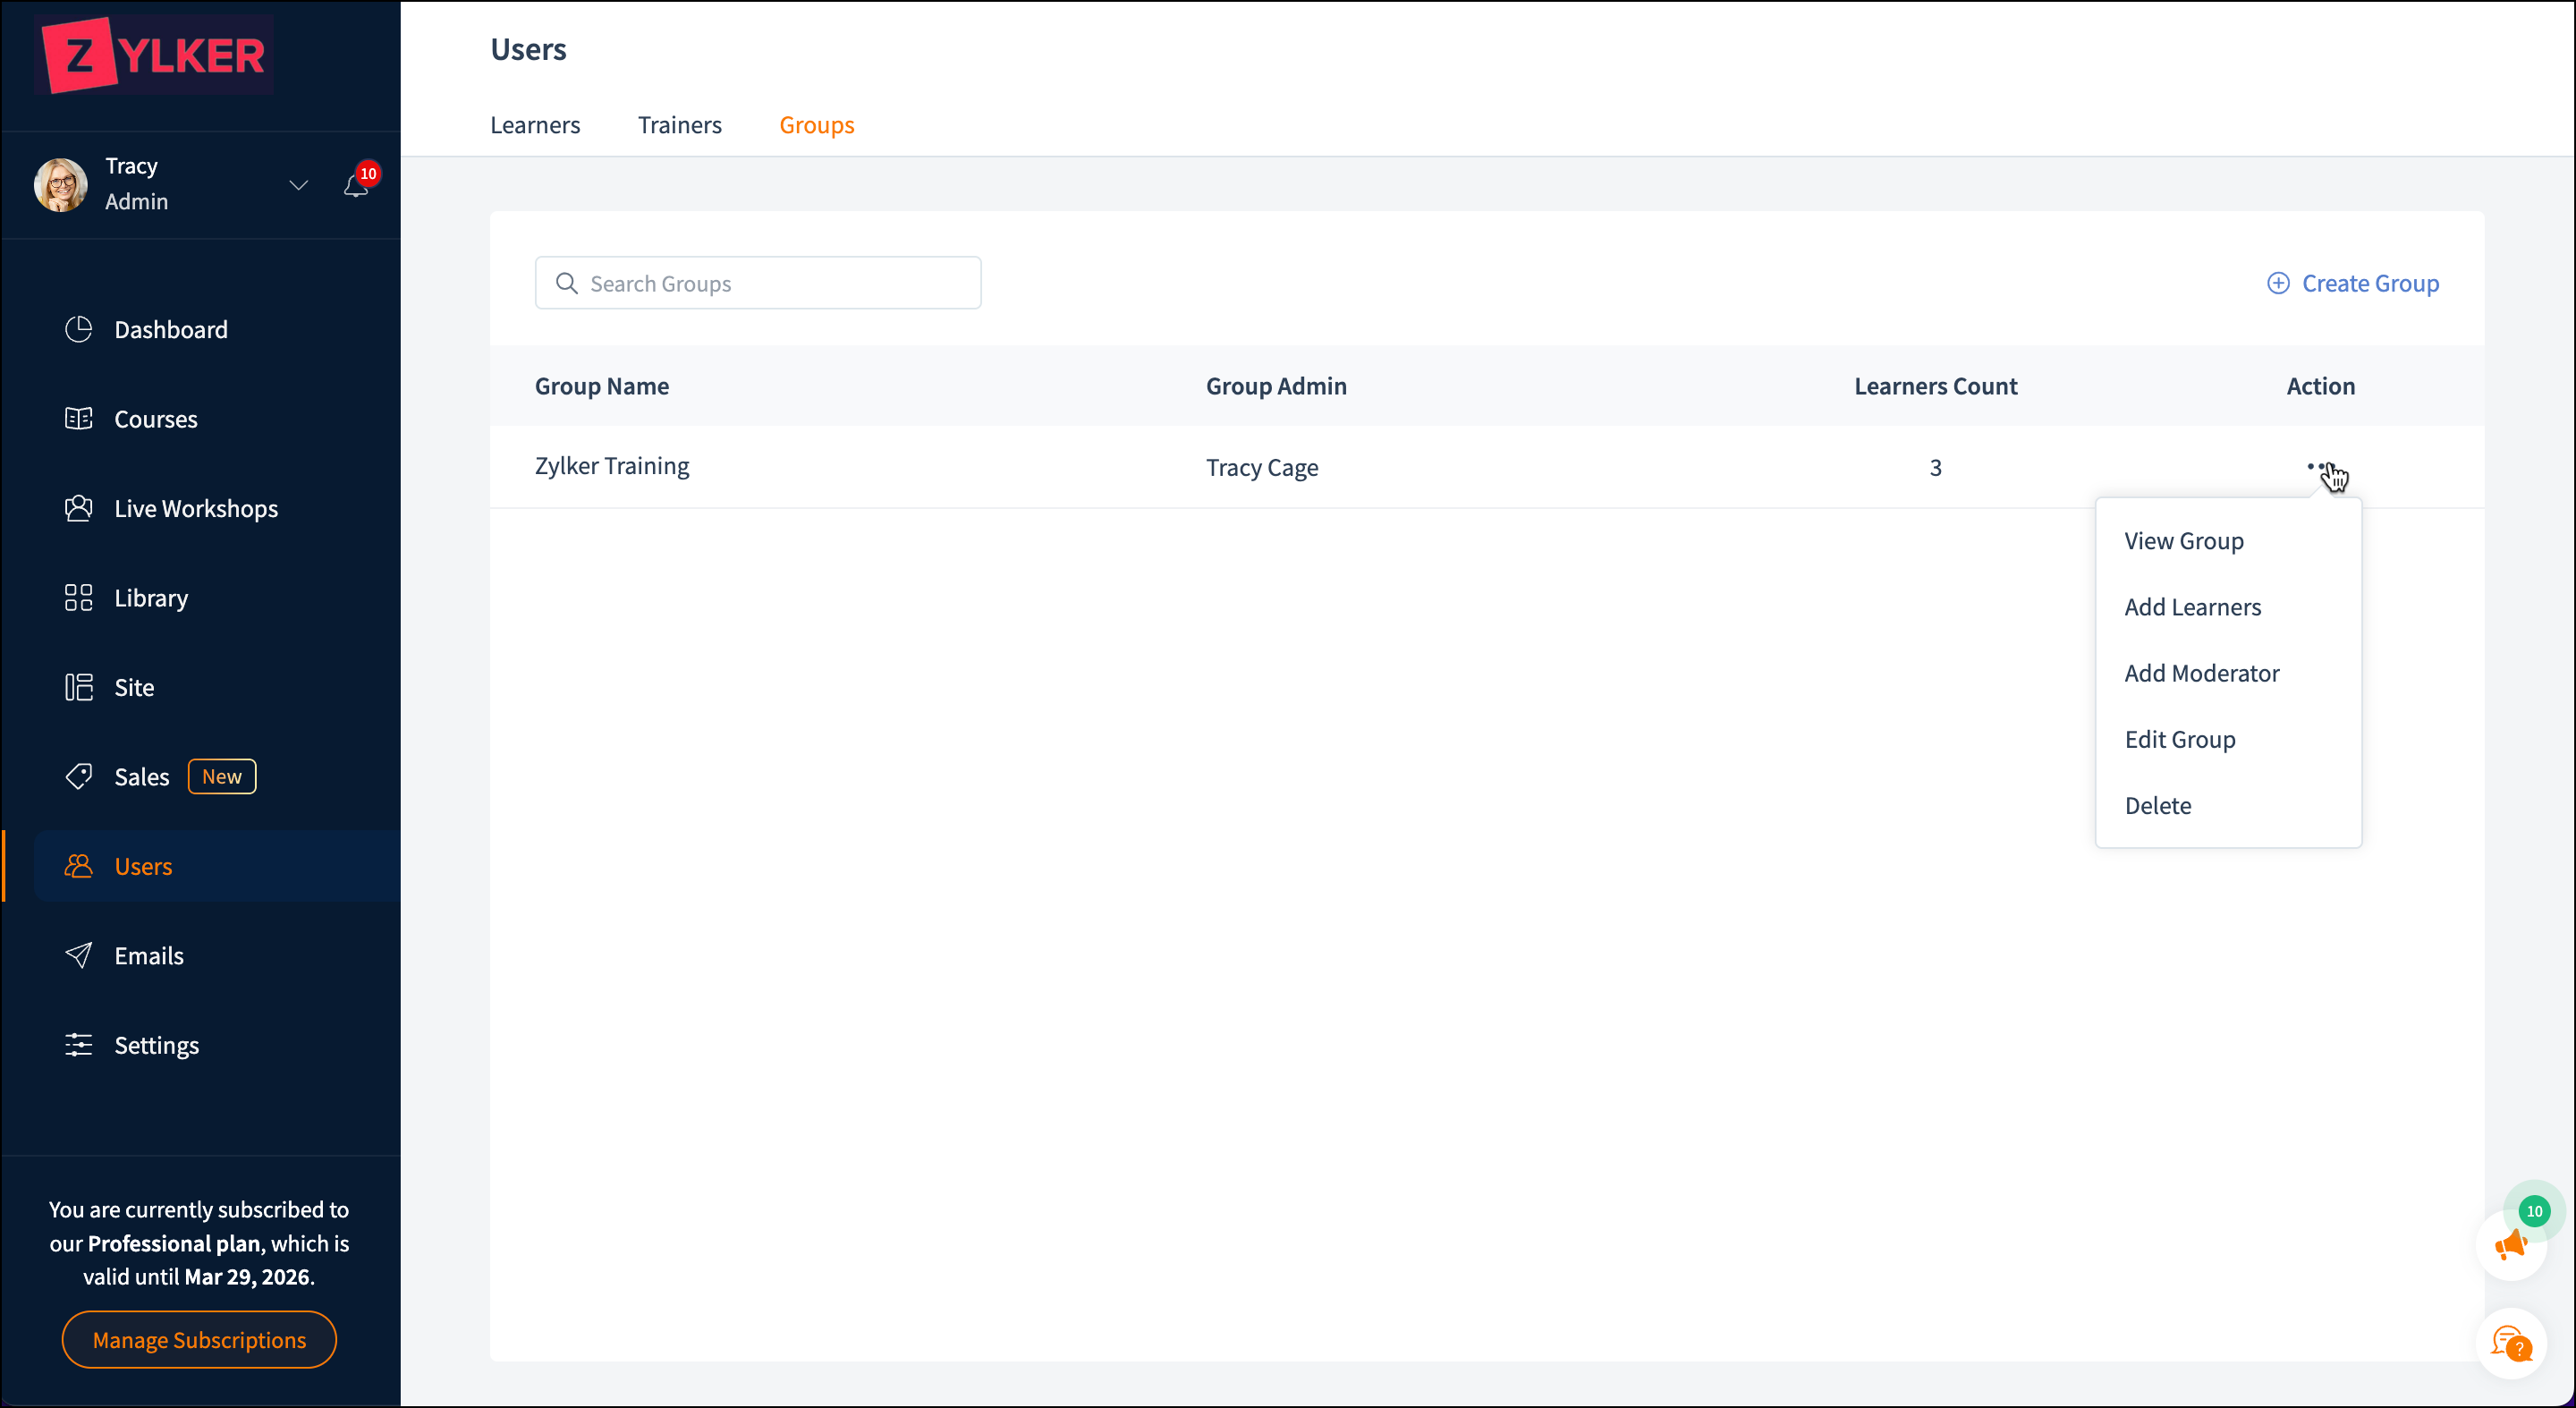Switch to the Trainers tab

click(679, 125)
